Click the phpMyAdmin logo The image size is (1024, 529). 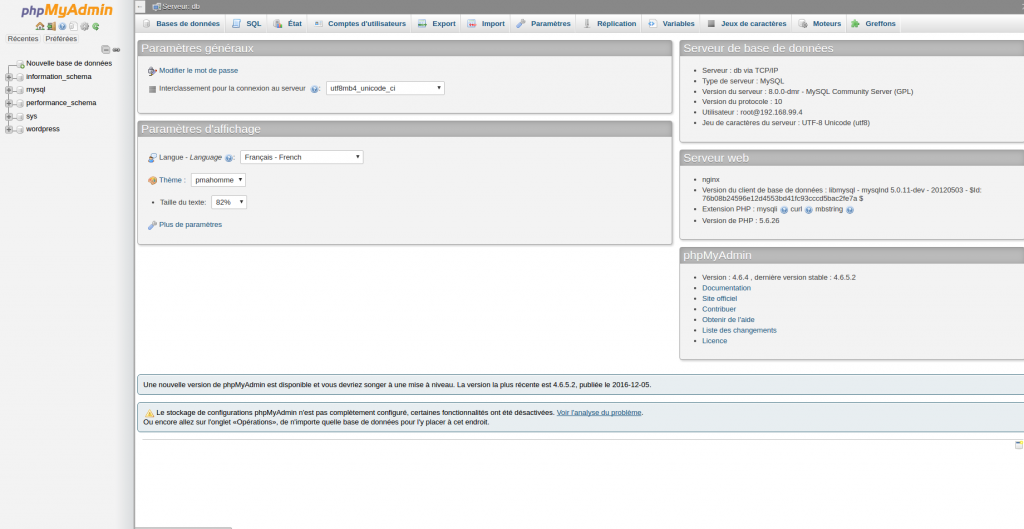click(x=67, y=10)
